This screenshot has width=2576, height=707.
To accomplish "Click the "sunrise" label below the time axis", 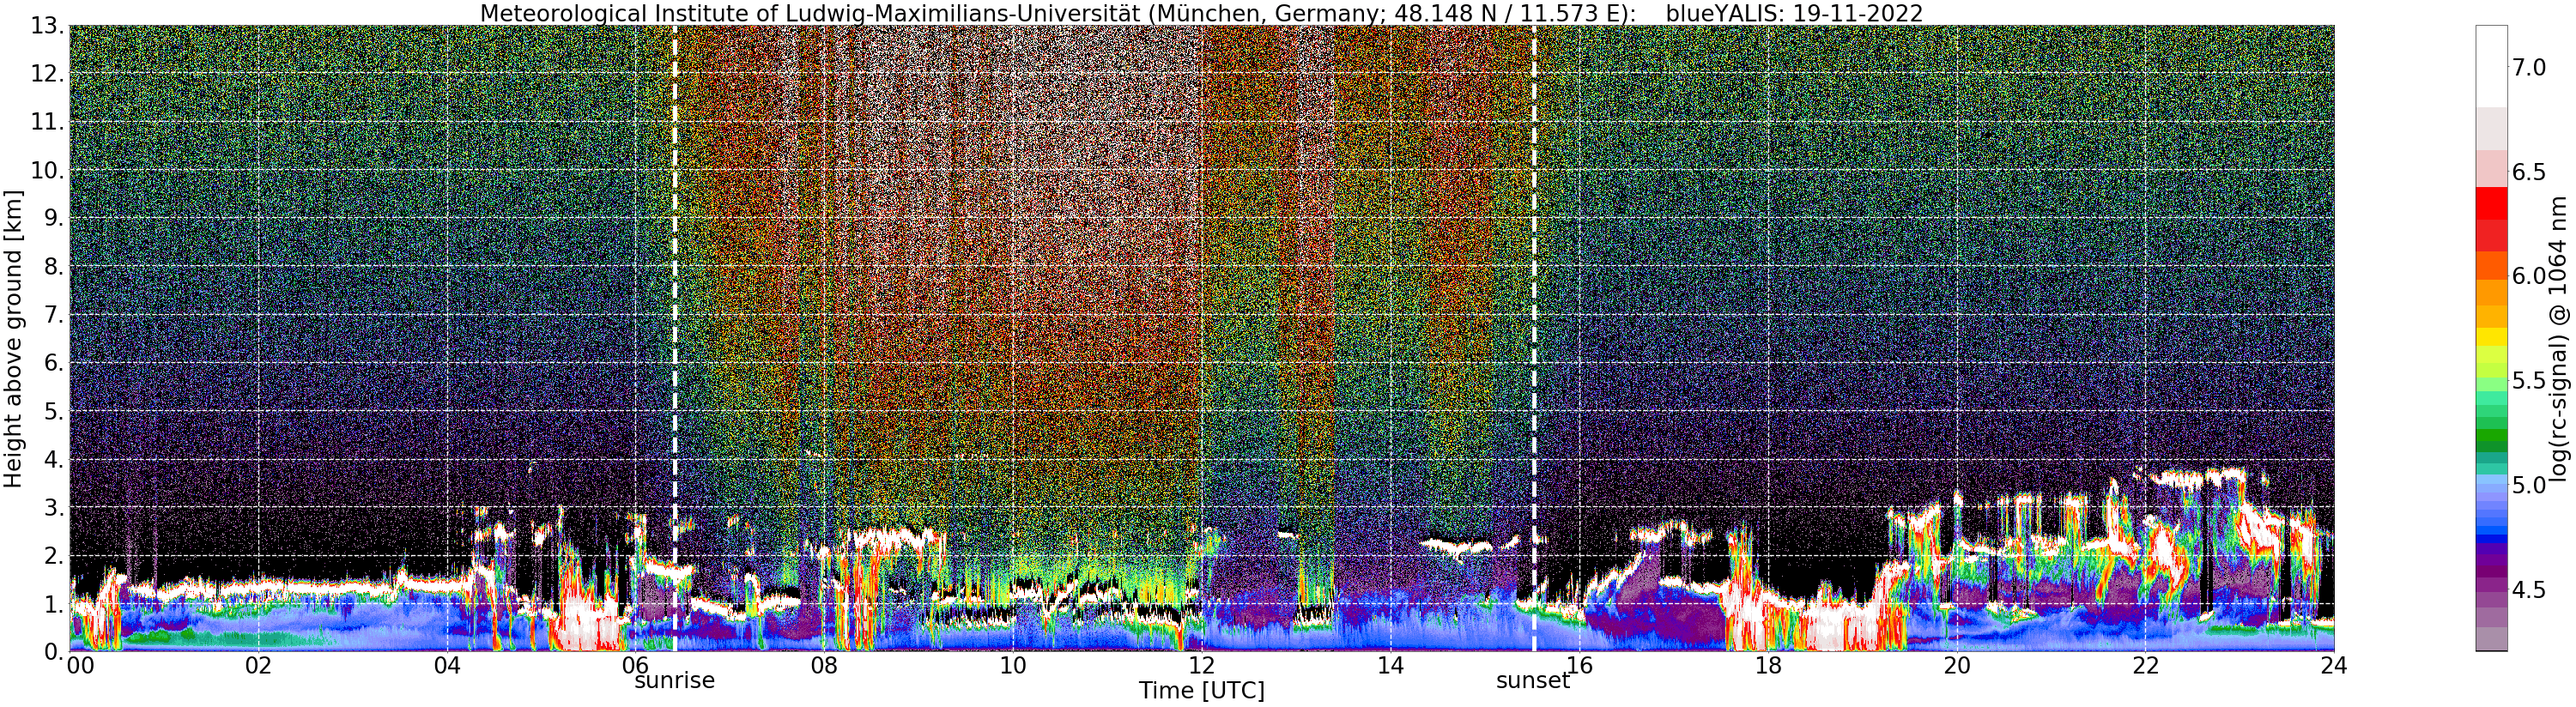I will [675, 681].
